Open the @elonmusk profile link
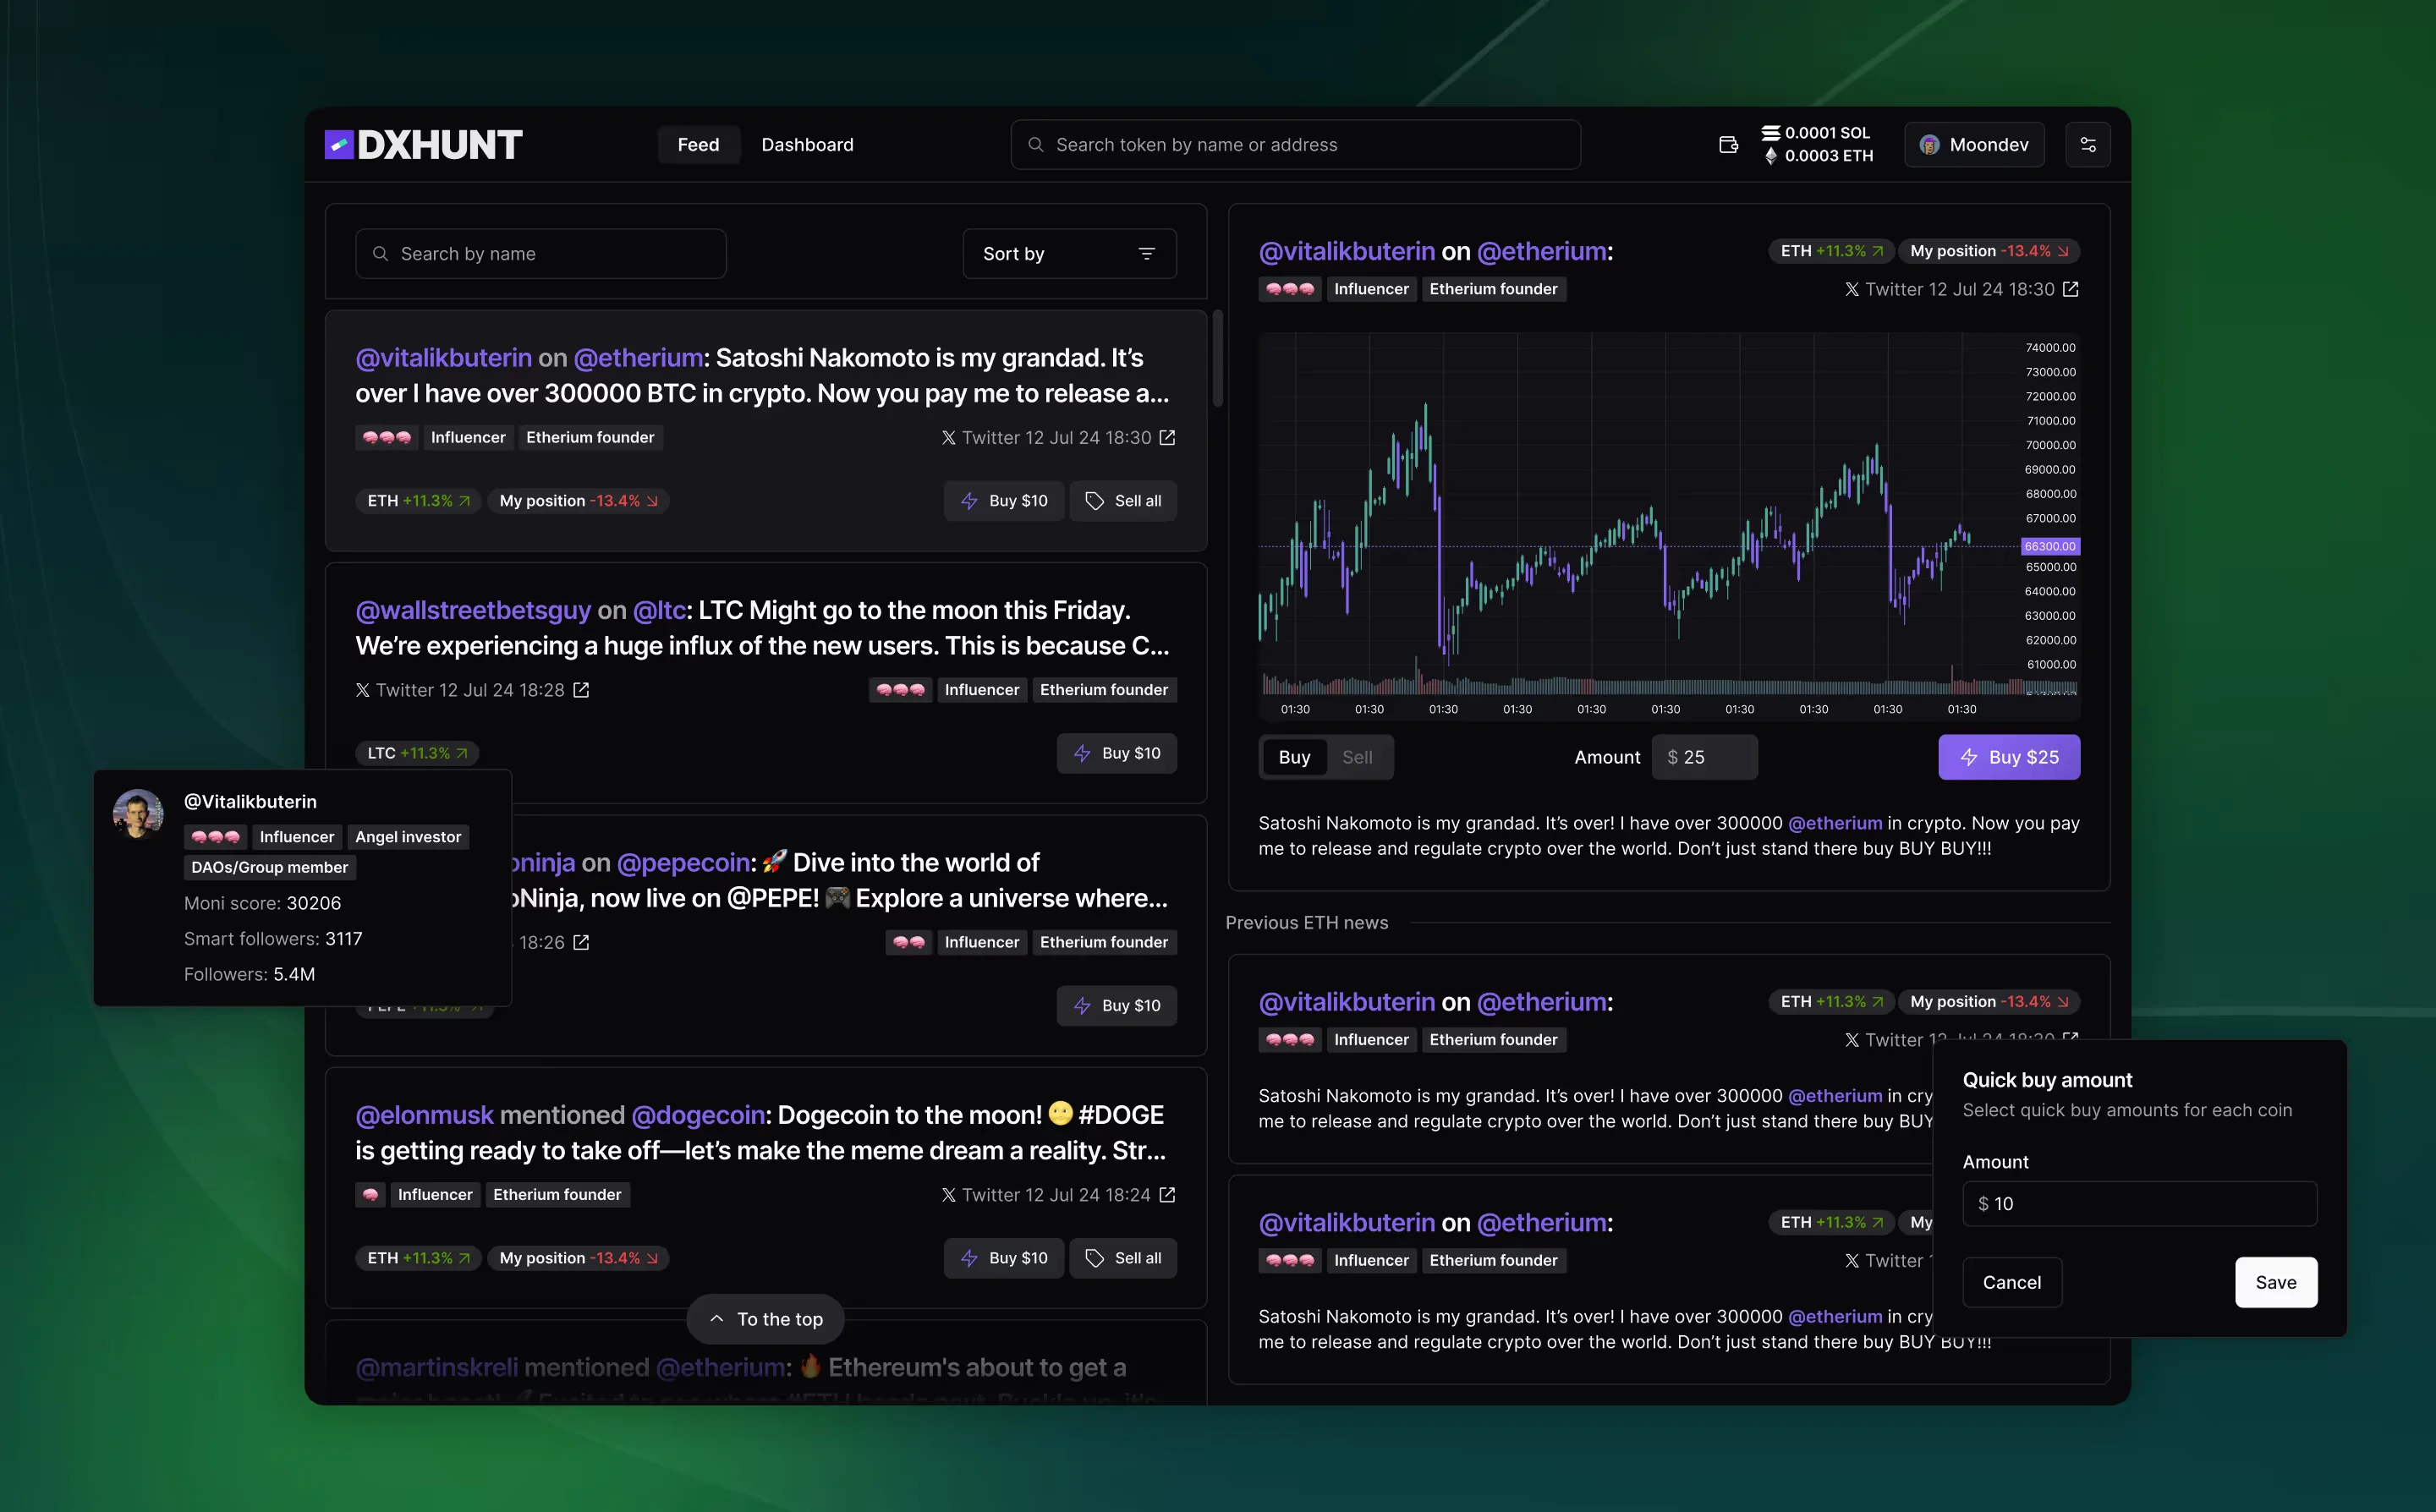 [424, 1115]
